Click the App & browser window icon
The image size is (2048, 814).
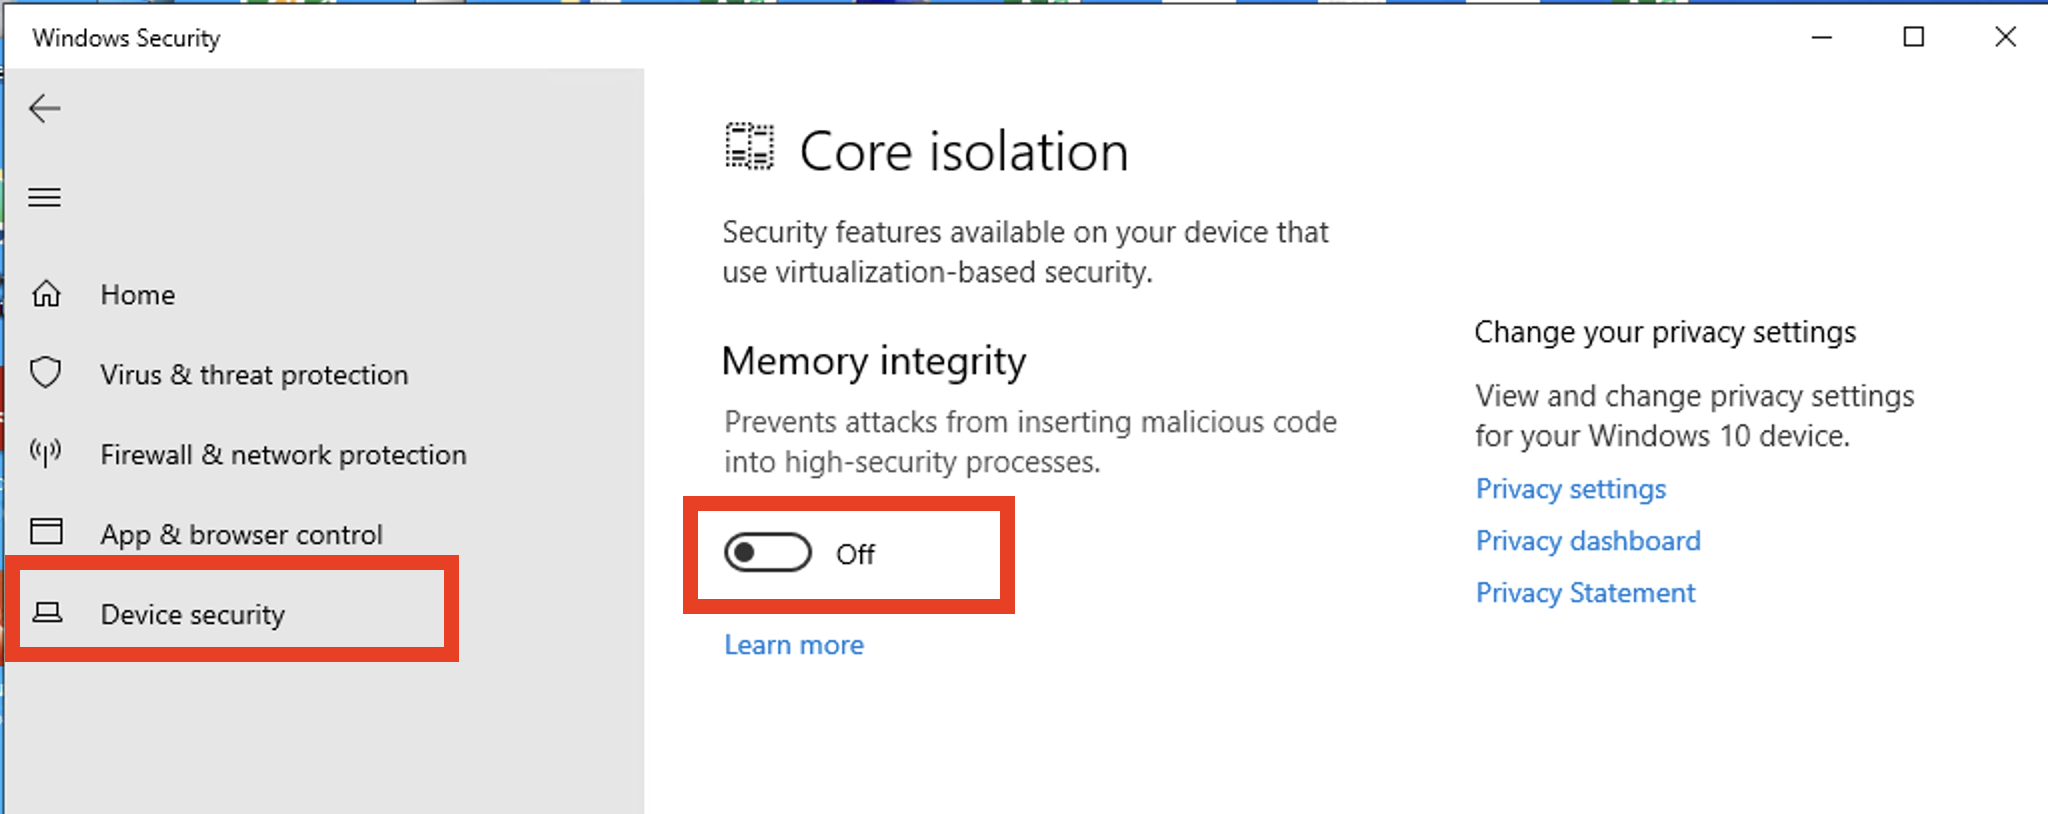46,531
